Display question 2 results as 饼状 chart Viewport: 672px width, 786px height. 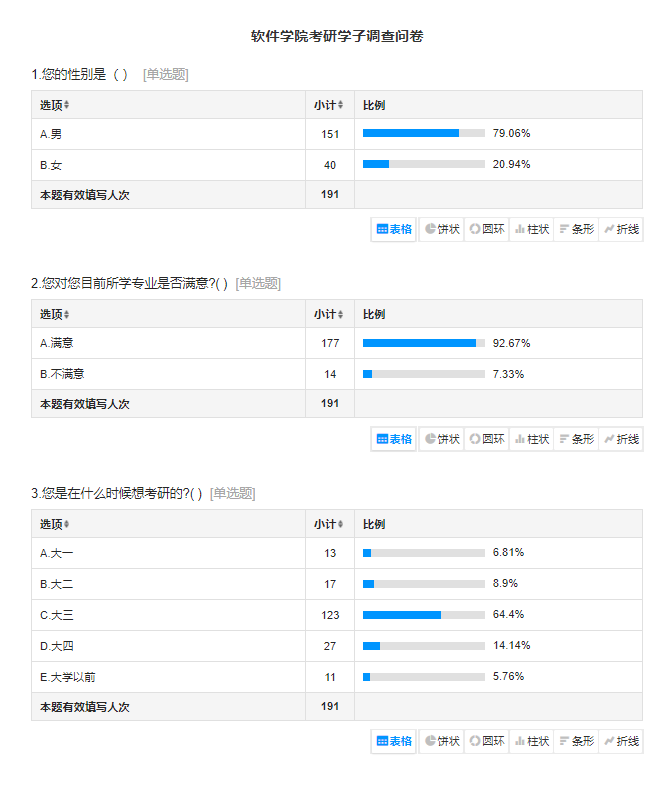[442, 438]
